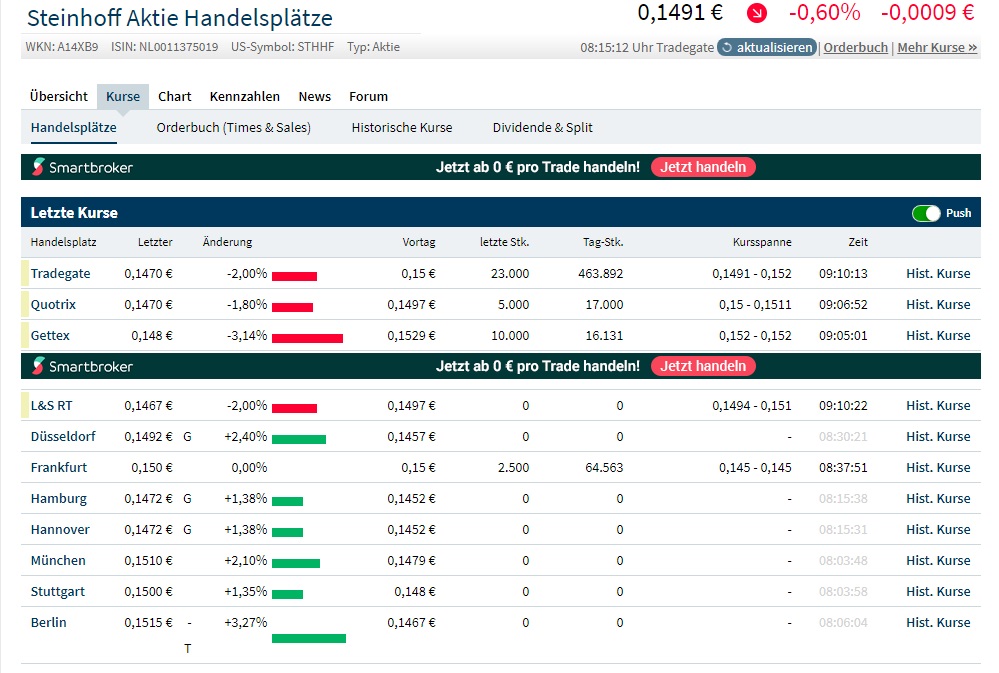Click the red down-arrow trend icon

pyautogui.click(x=757, y=13)
